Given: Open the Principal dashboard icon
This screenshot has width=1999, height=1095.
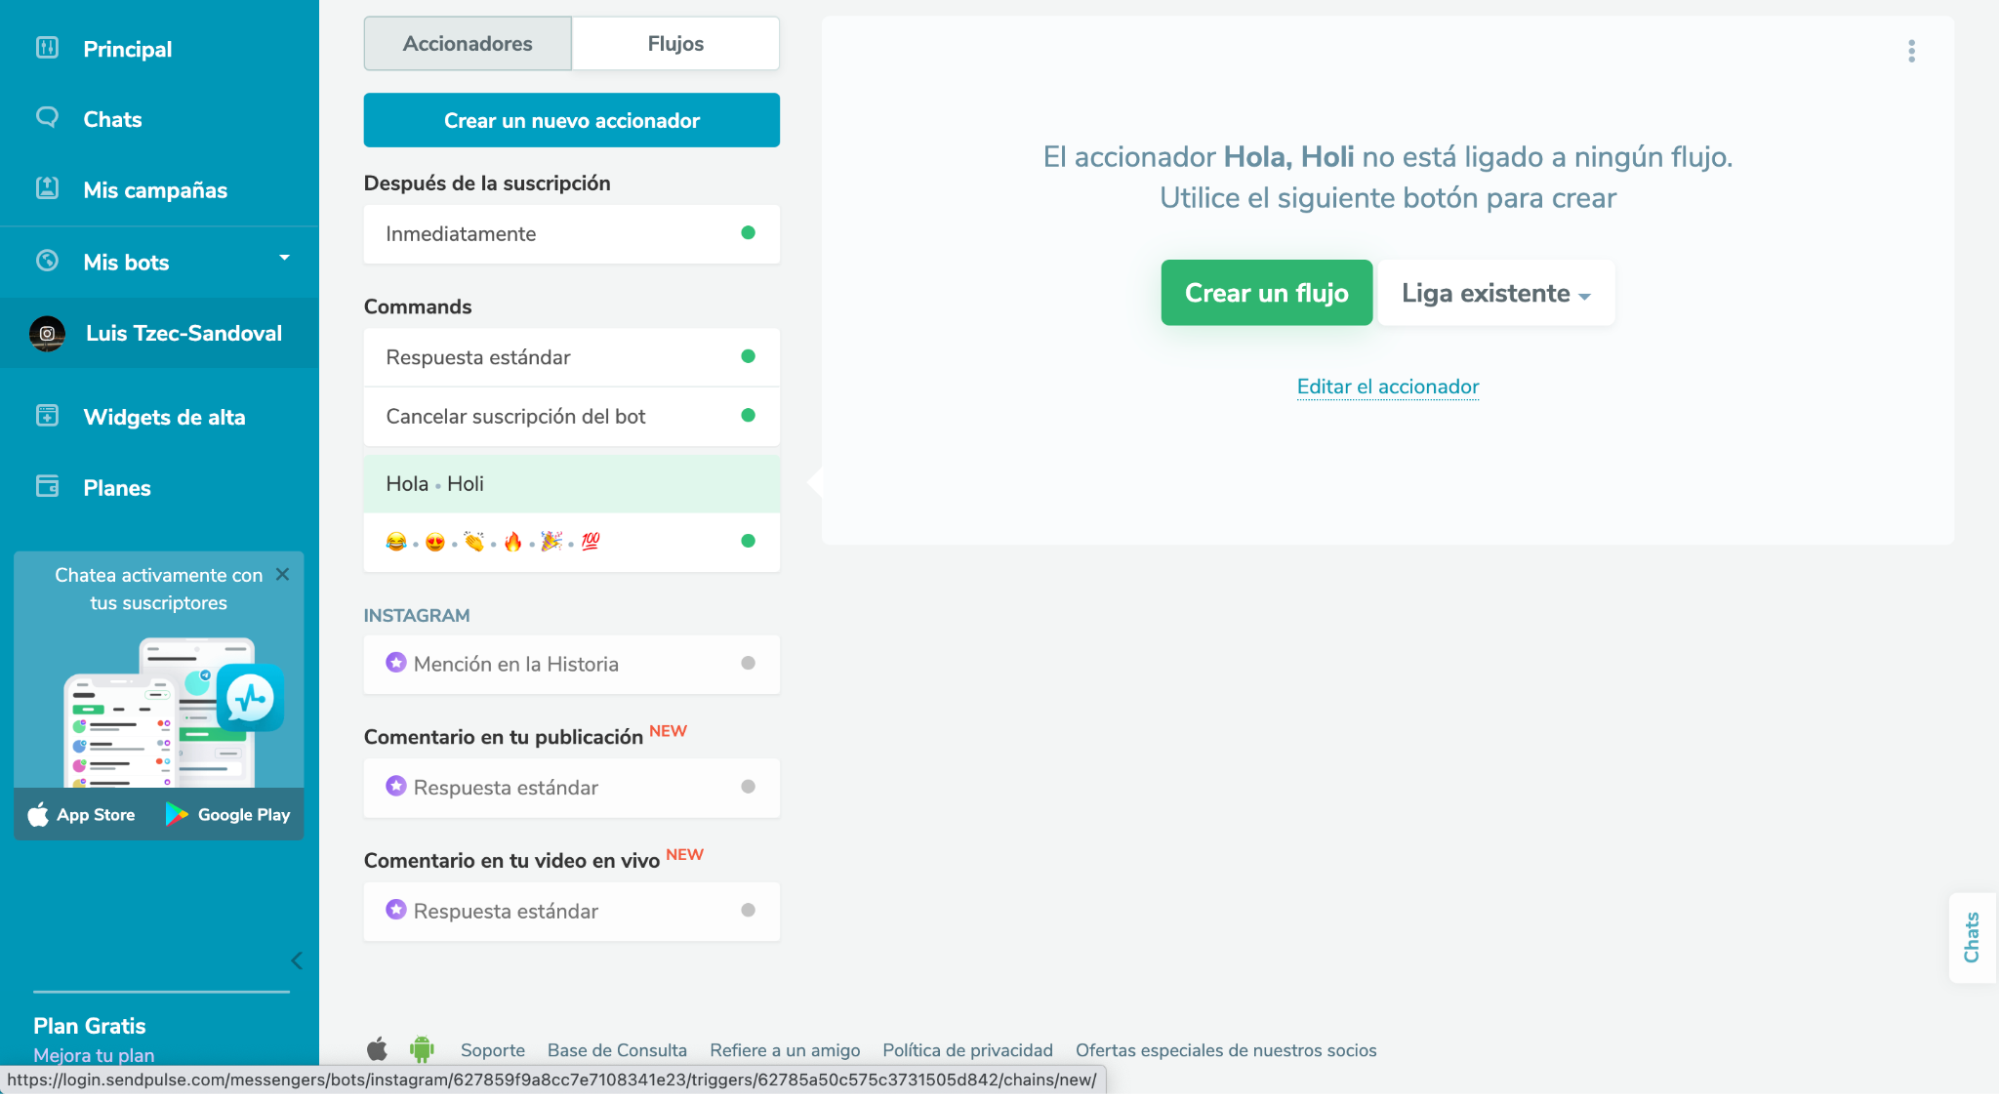Looking at the screenshot, I should click(47, 48).
